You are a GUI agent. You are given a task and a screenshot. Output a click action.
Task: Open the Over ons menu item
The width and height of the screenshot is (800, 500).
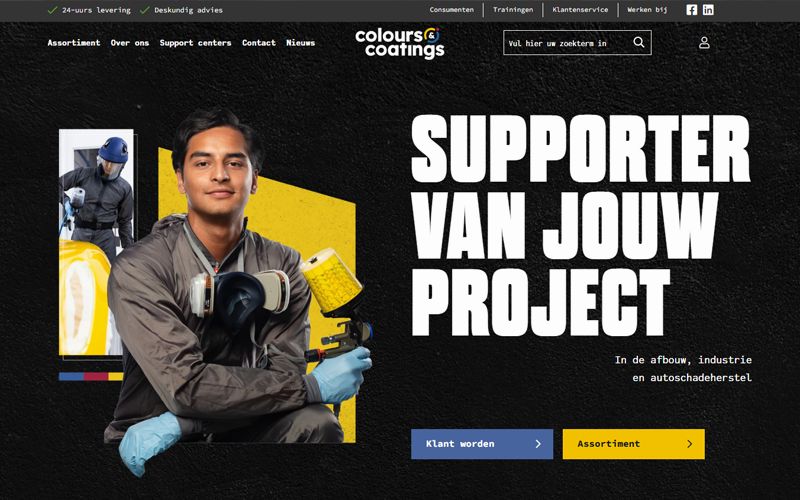(130, 43)
